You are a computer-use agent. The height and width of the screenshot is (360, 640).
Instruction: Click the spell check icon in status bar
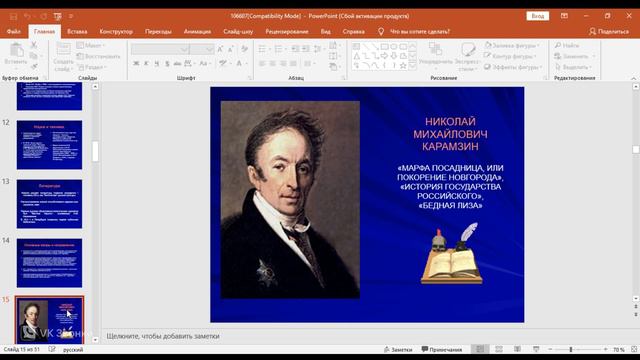52,349
